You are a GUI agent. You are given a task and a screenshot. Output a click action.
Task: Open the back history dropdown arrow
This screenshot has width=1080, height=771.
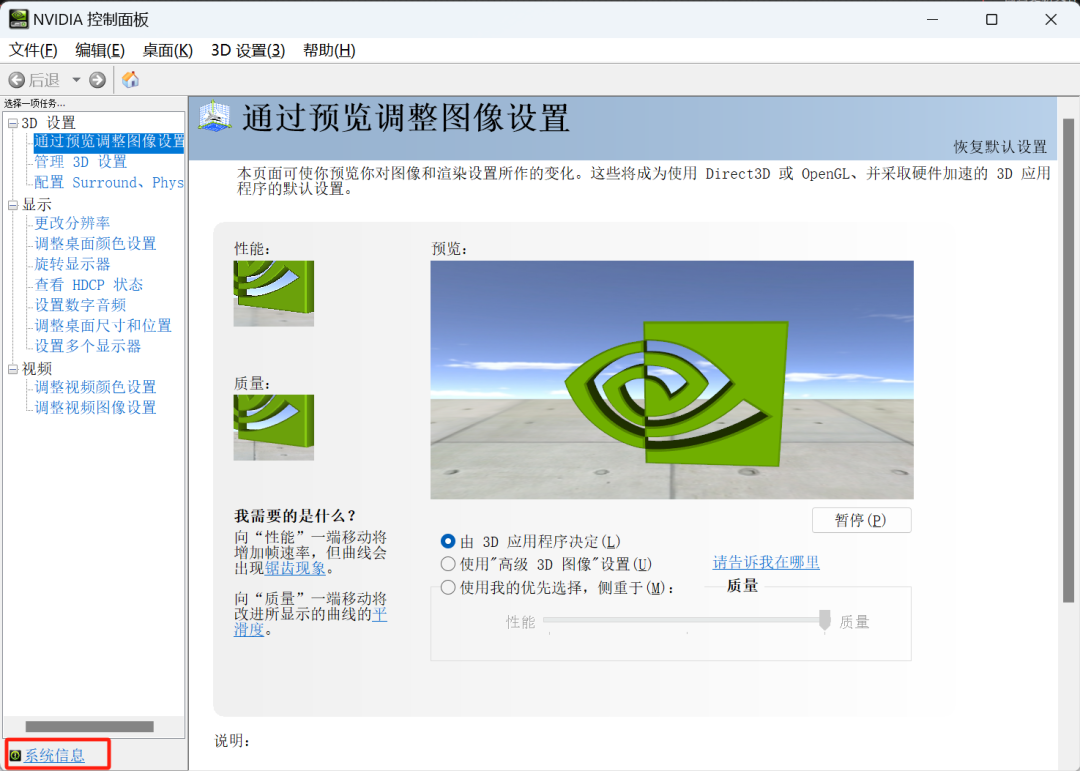point(76,80)
